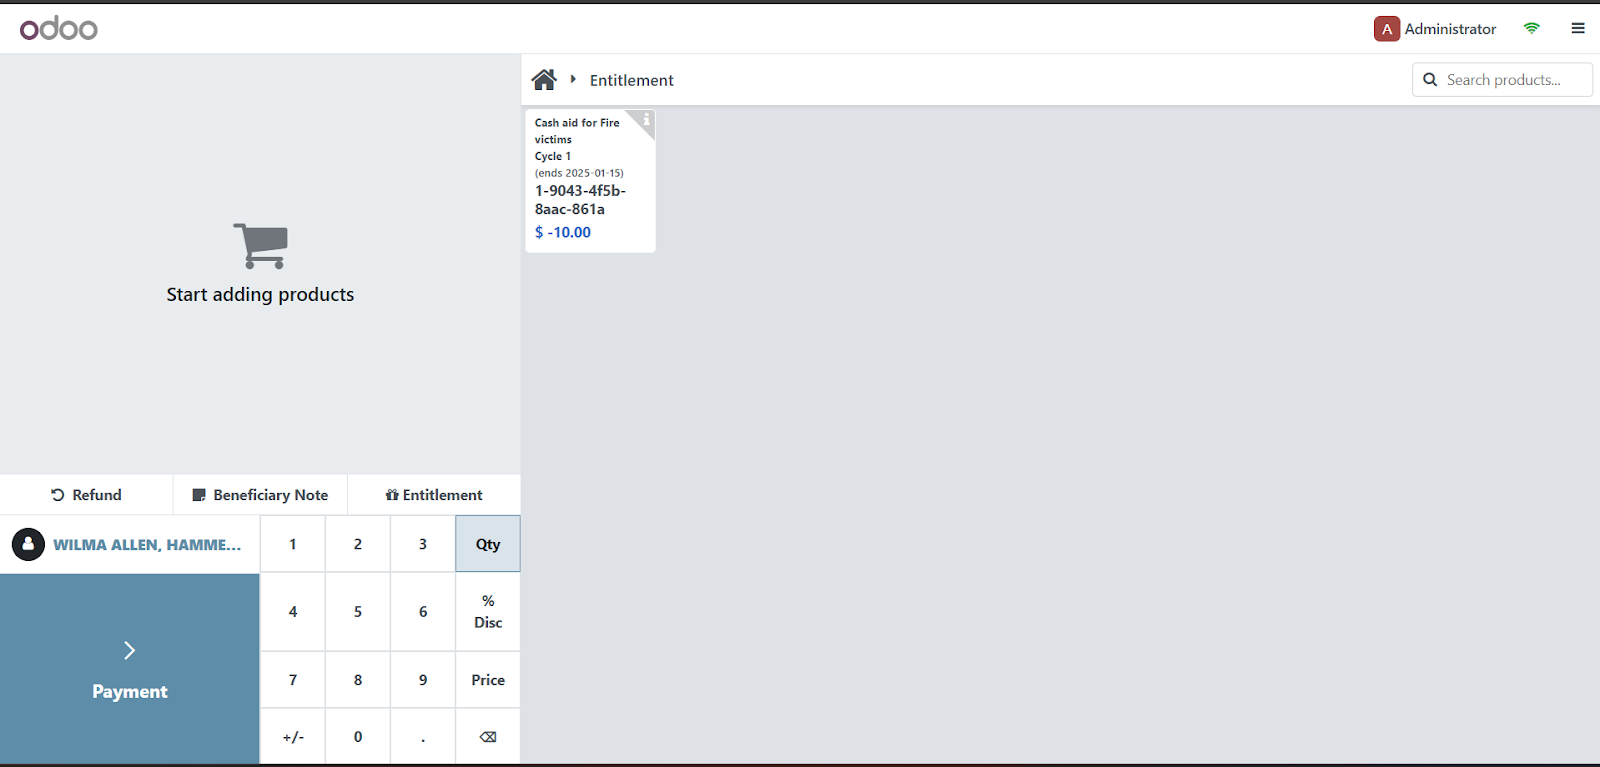The image size is (1600, 767).
Task: Switch numpad to Price mode
Action: coord(488,680)
